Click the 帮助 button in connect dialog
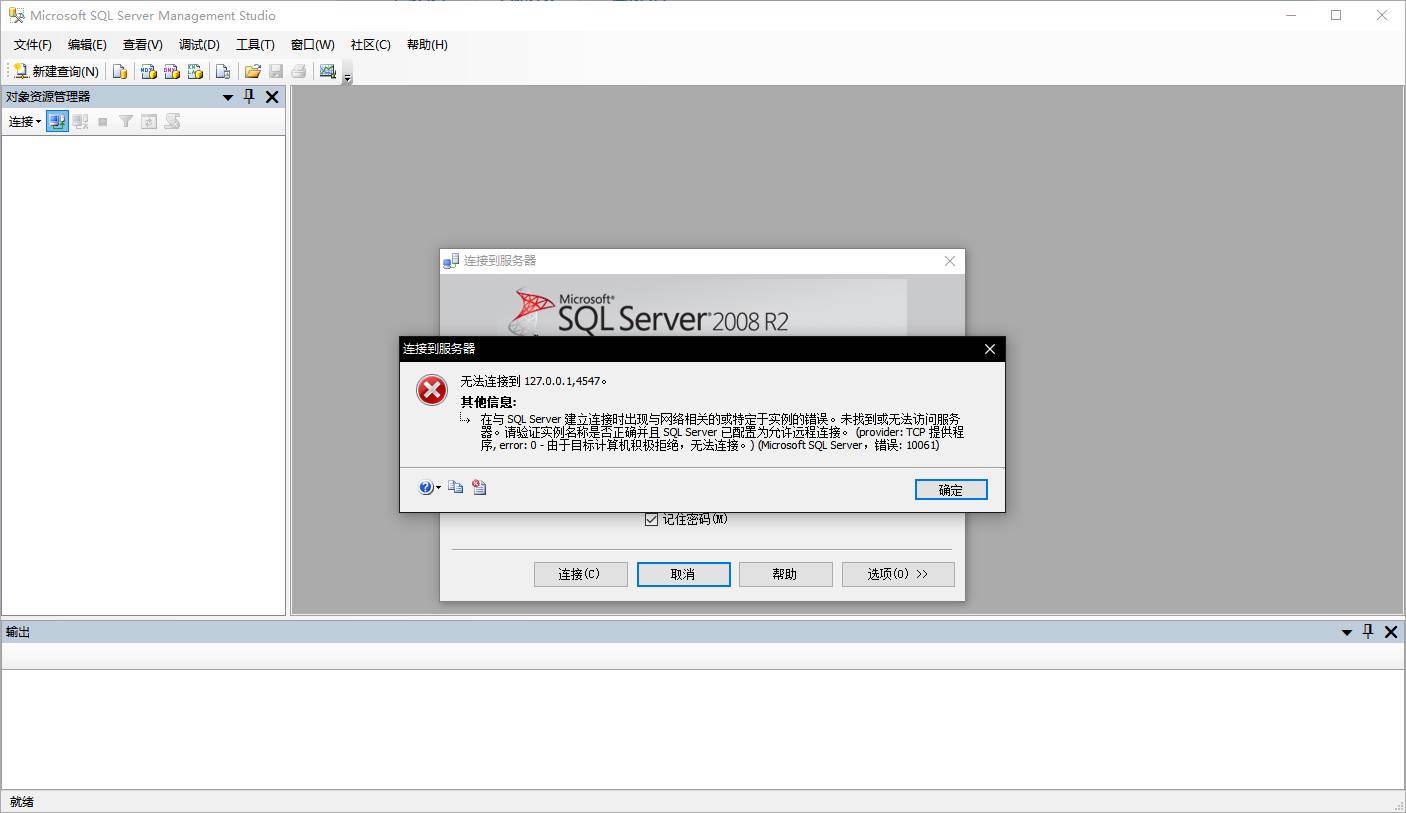Screen dimensions: 1406x813 (x=785, y=574)
